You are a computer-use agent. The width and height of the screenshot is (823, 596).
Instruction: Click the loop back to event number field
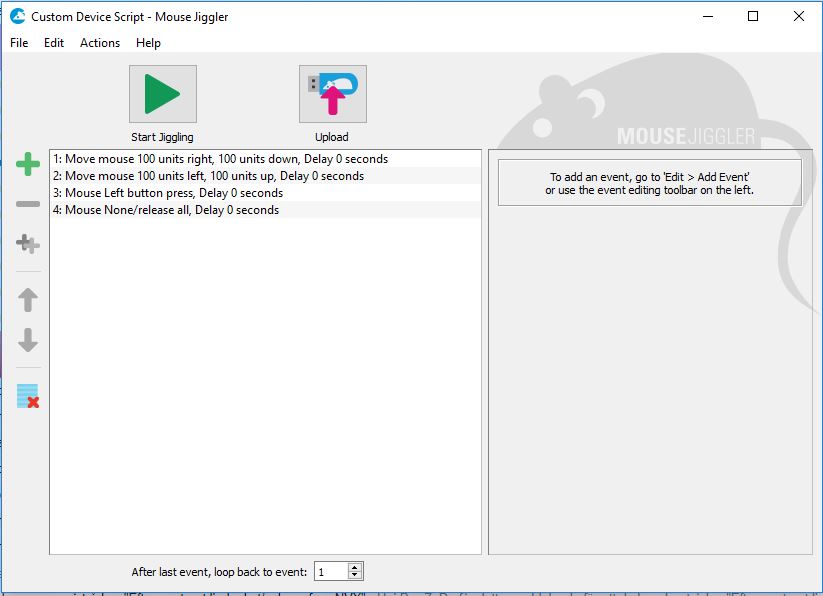(332, 572)
